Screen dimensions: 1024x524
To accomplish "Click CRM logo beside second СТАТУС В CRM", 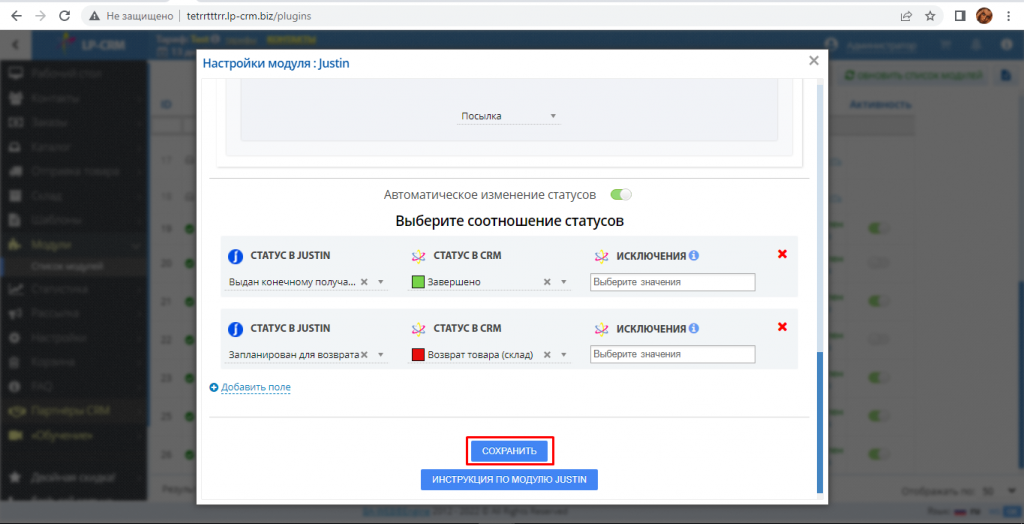I will pos(419,328).
